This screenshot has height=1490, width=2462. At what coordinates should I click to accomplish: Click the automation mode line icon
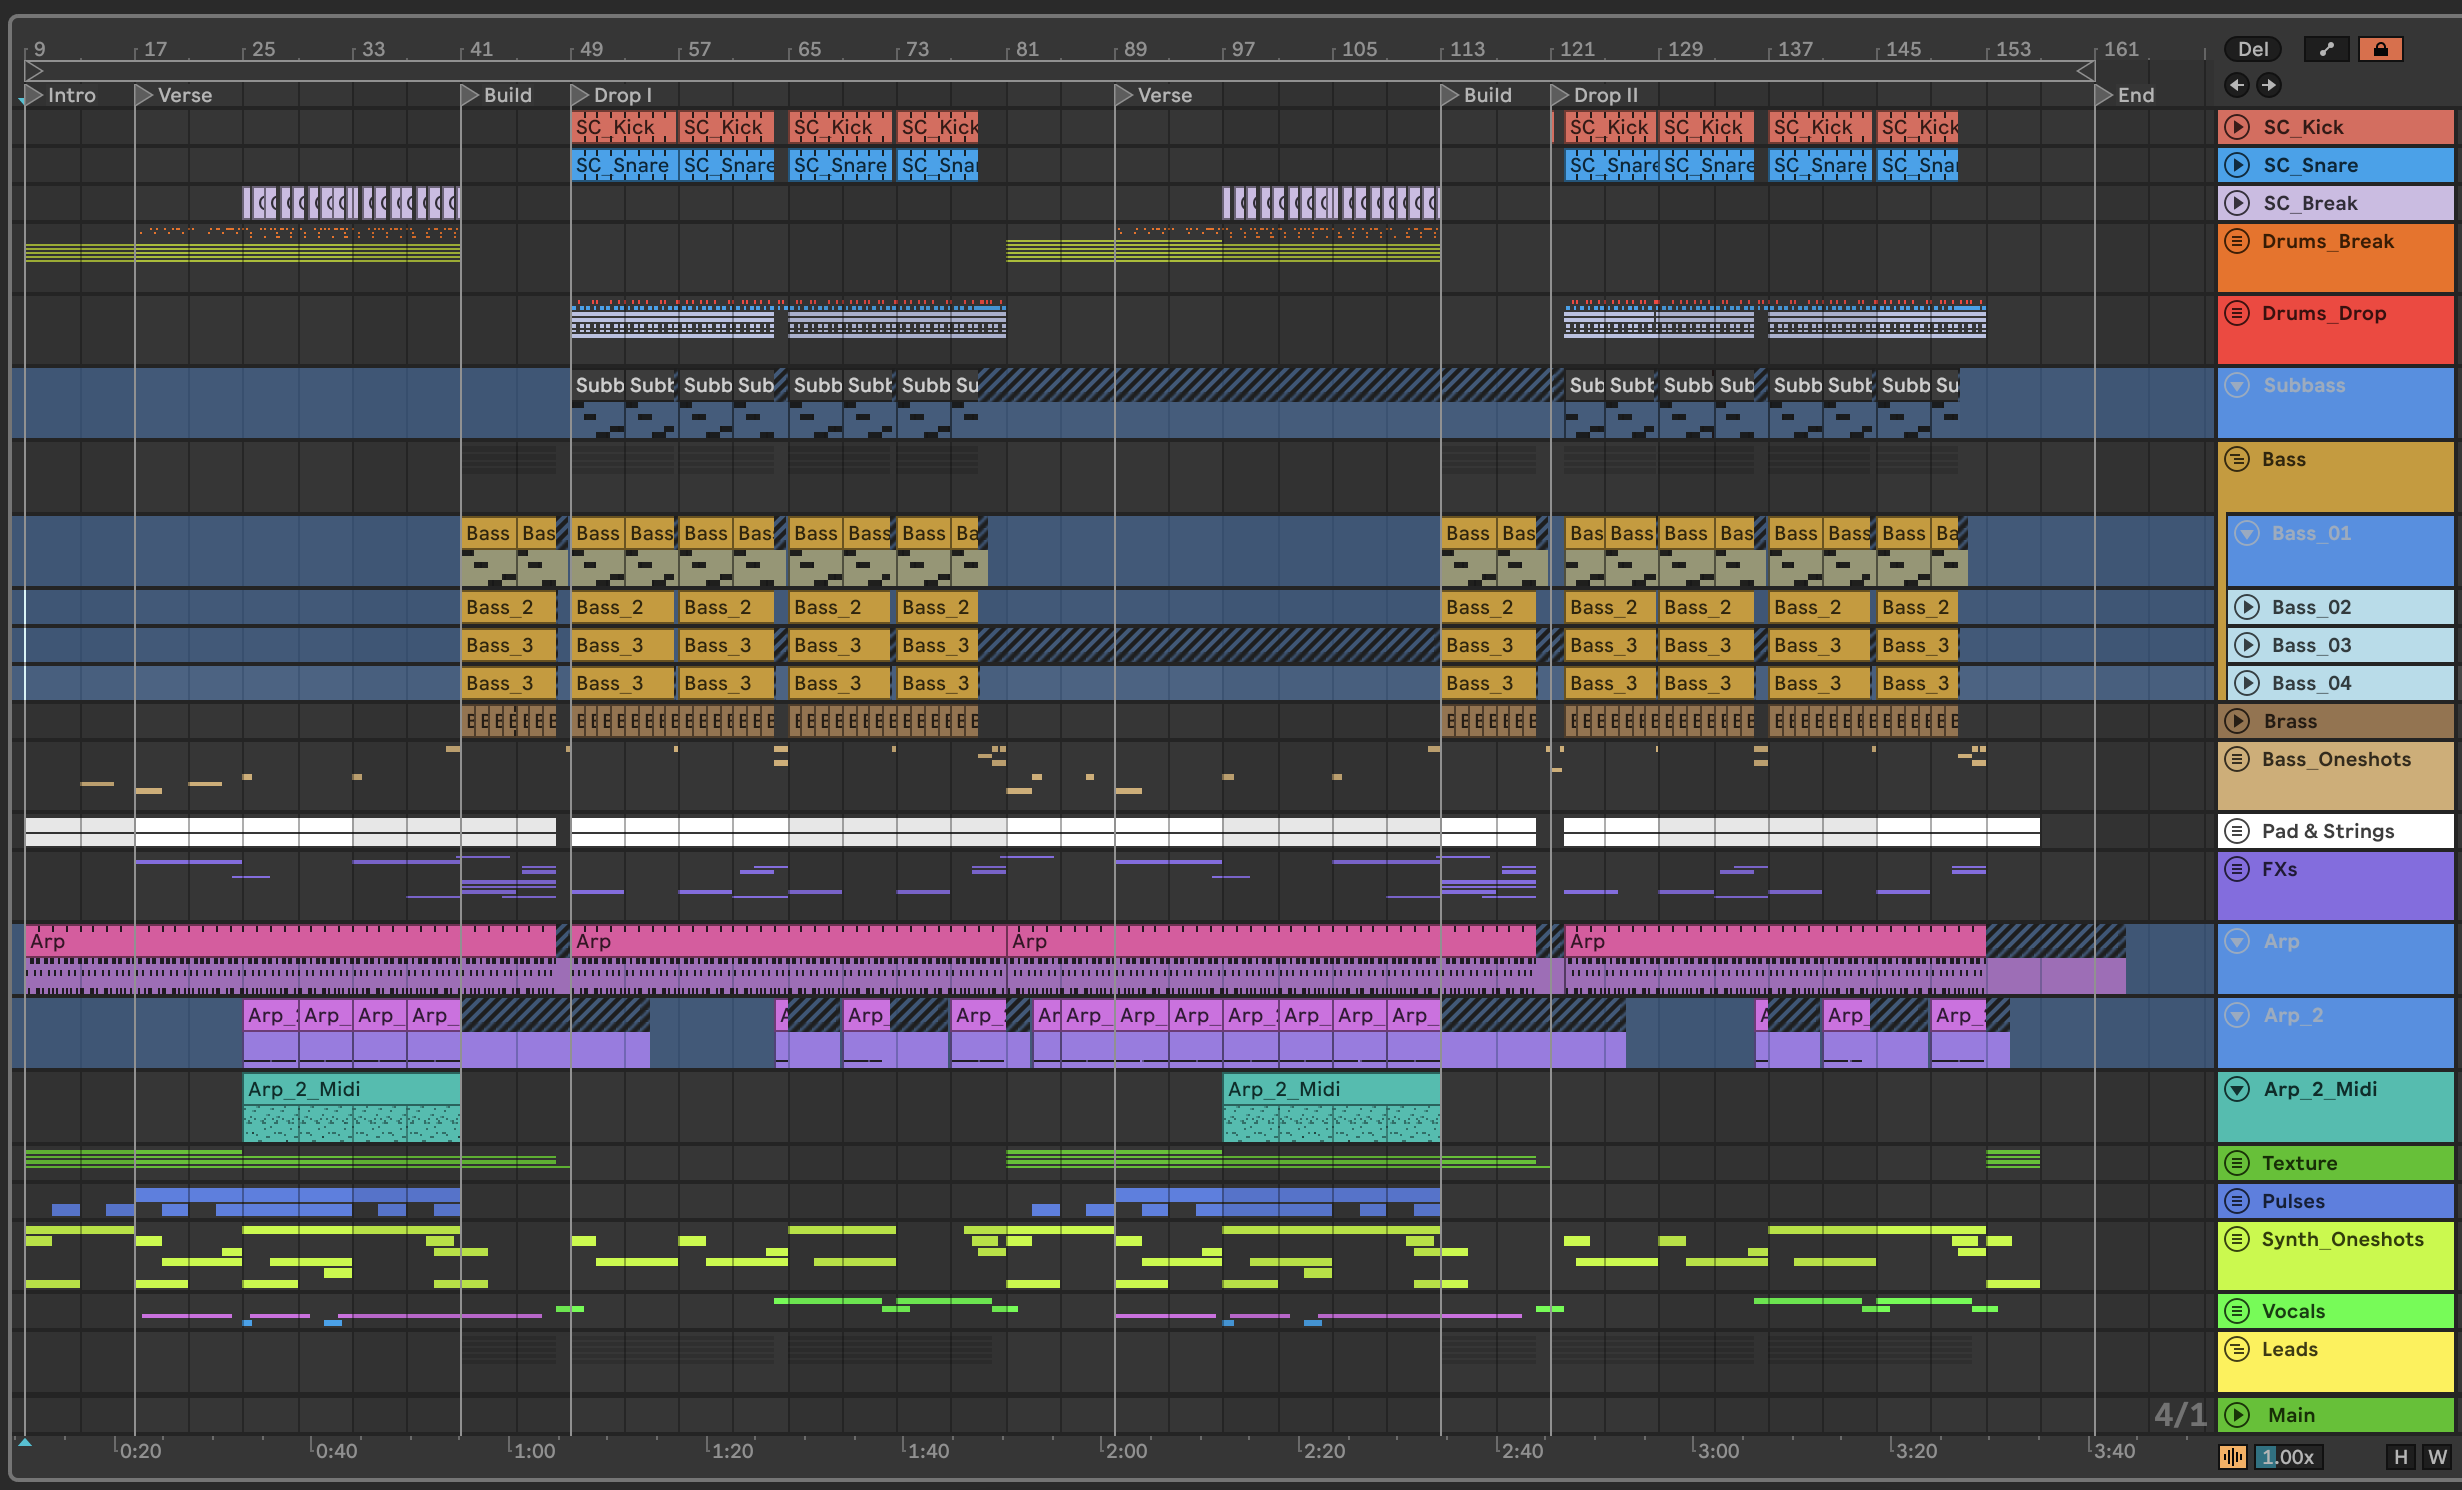pyautogui.click(x=2327, y=49)
